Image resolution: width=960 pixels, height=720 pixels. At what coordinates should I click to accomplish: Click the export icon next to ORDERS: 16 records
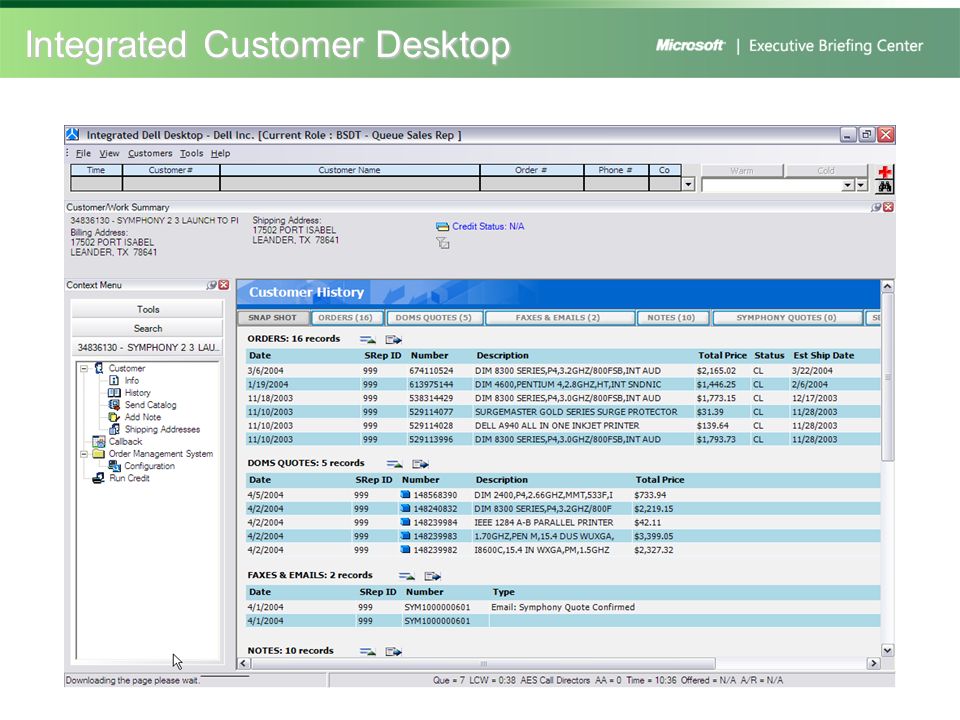393,339
